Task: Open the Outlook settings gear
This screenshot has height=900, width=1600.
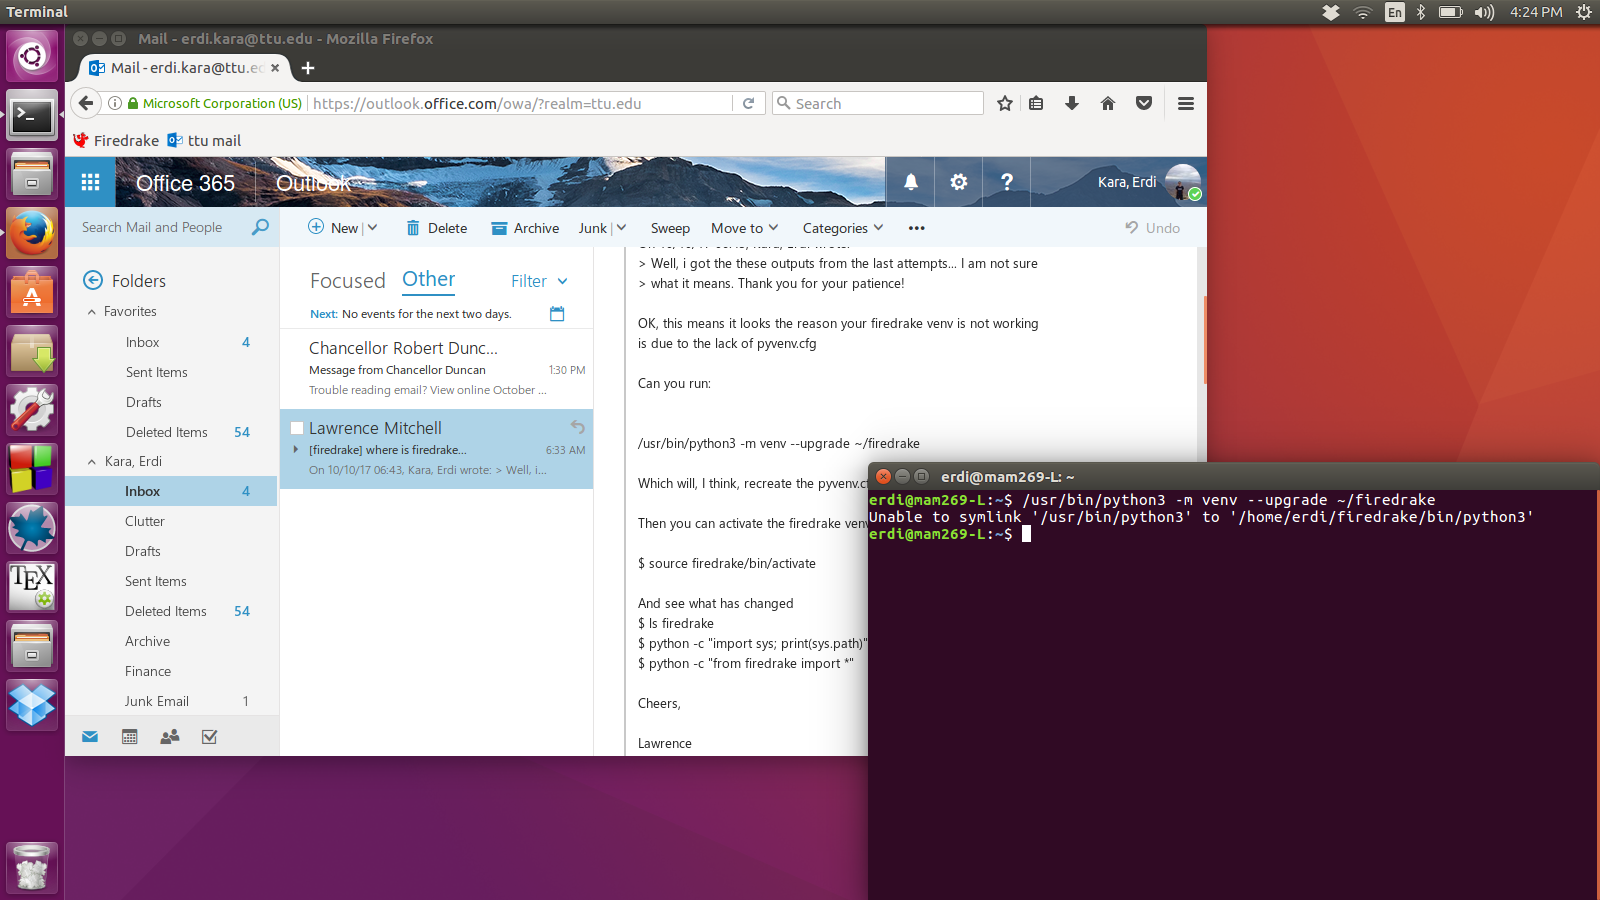Action: tap(958, 182)
